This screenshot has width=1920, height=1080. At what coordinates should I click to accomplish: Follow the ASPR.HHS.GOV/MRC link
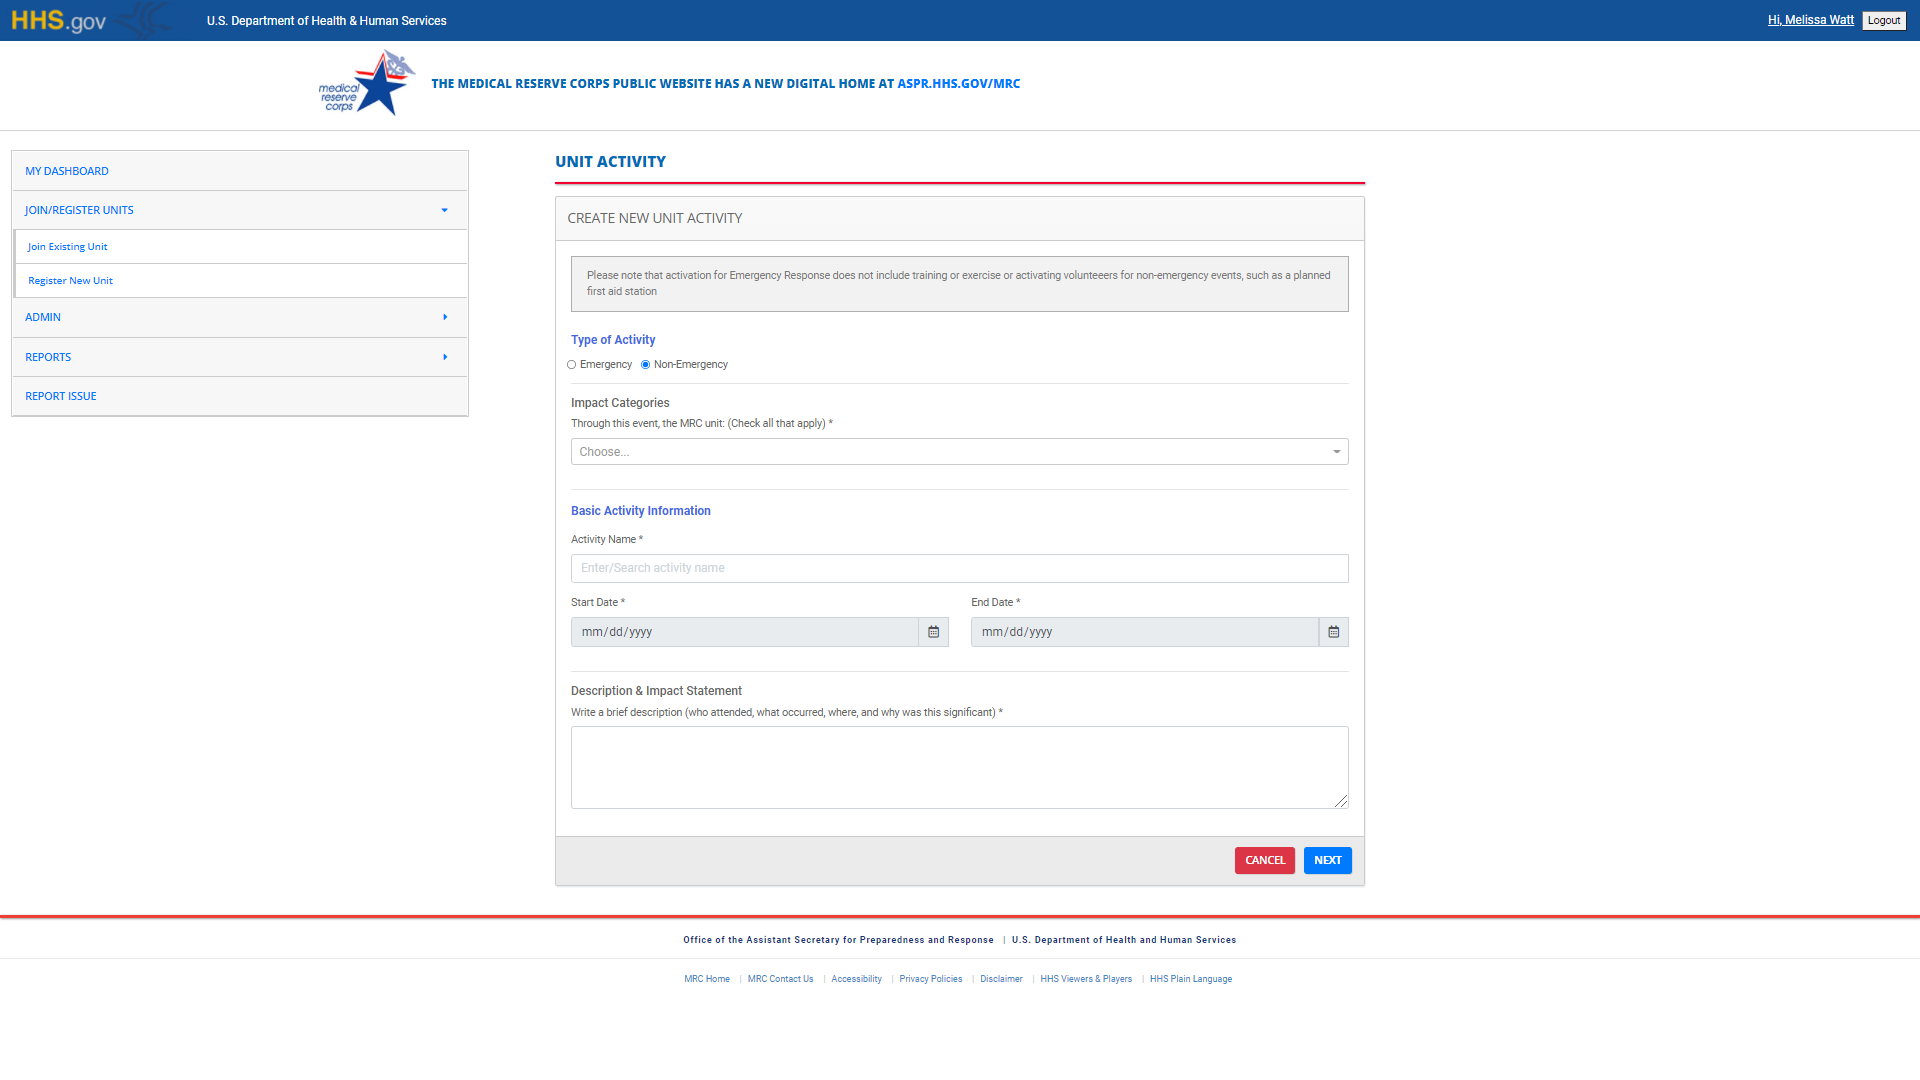pyautogui.click(x=958, y=84)
